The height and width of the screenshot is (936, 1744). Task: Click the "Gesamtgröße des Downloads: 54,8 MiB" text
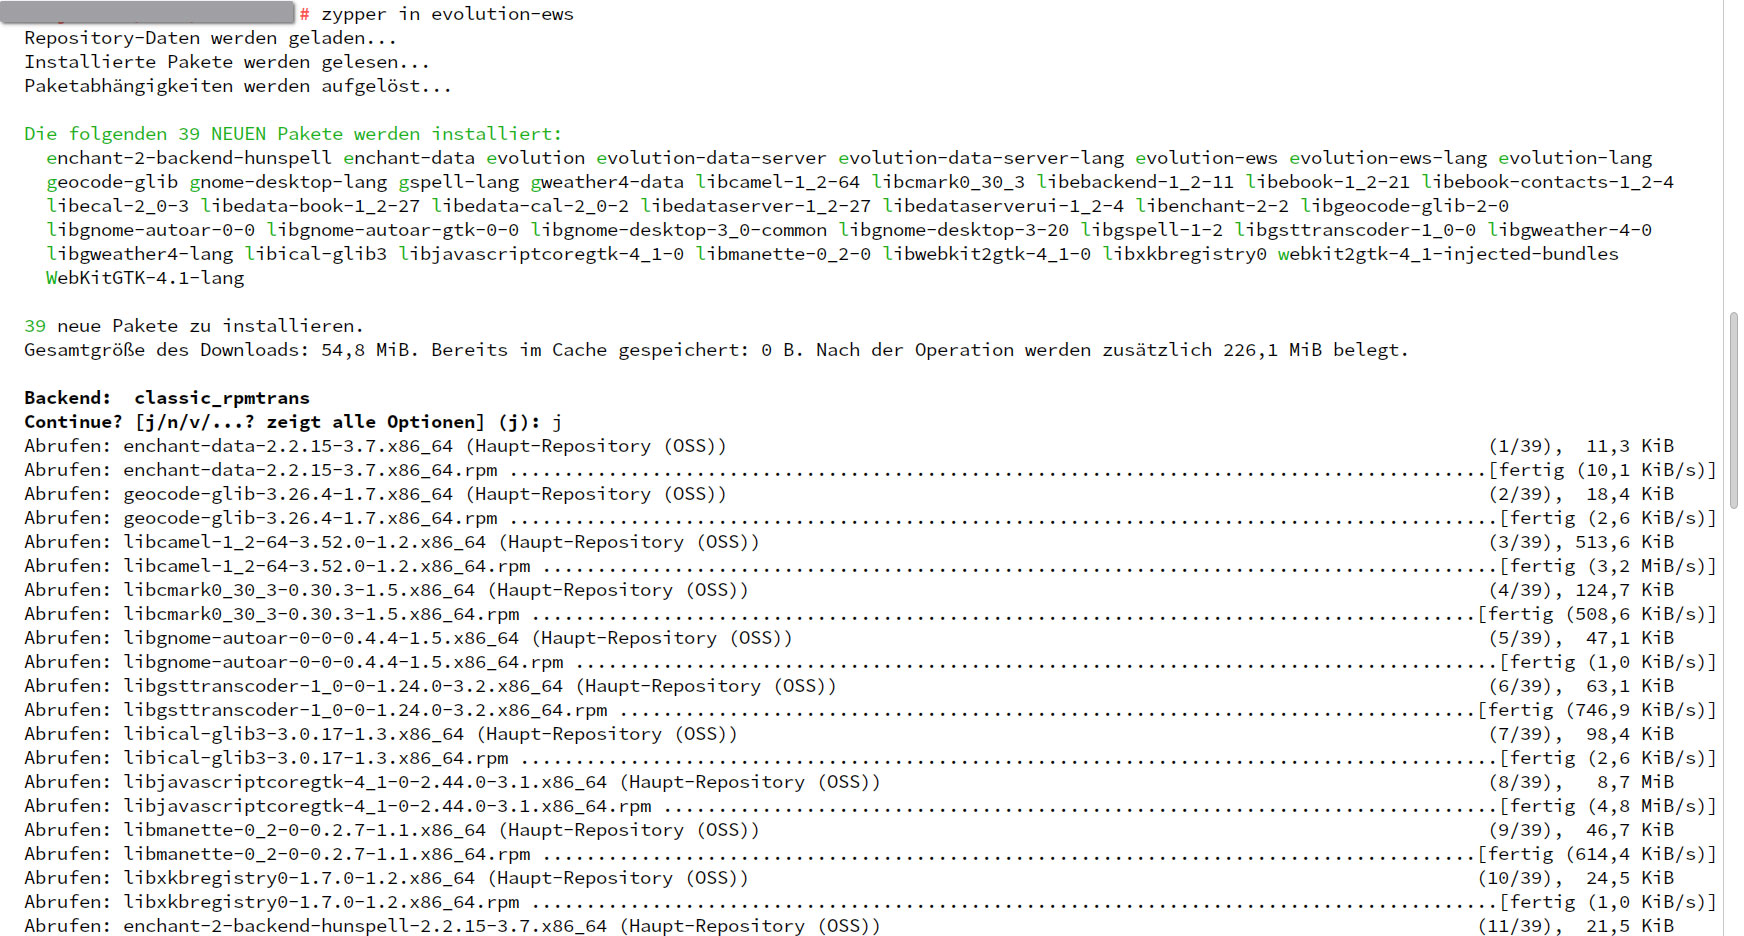220,350
